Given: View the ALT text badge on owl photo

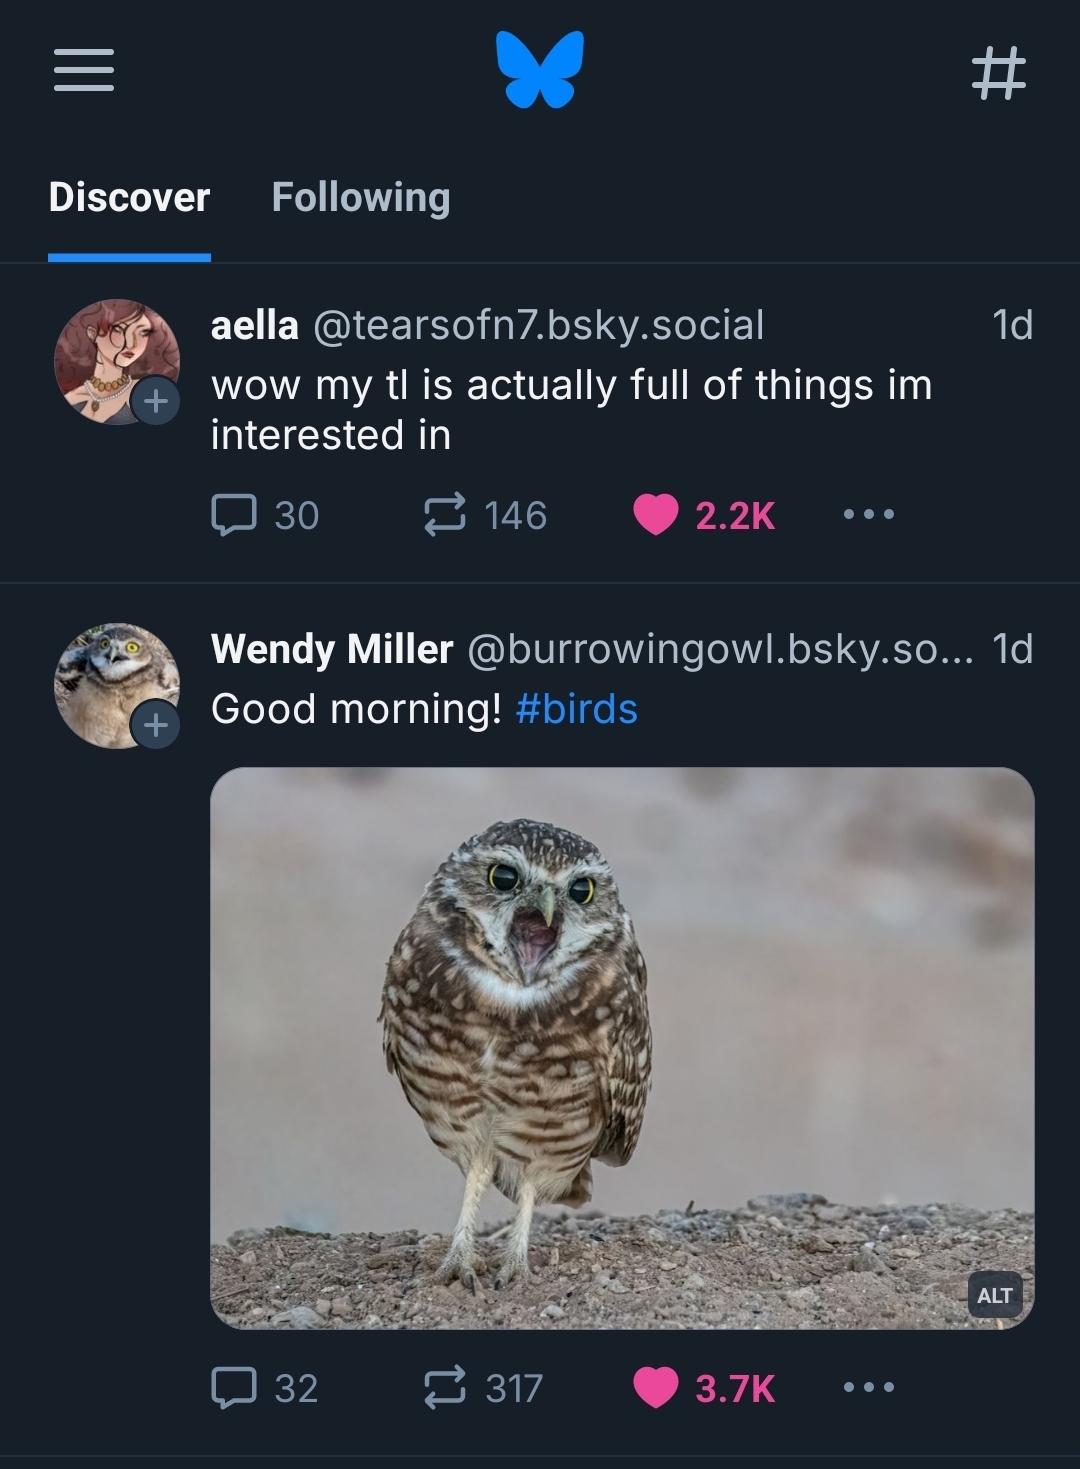Looking at the screenshot, I should click(994, 1296).
